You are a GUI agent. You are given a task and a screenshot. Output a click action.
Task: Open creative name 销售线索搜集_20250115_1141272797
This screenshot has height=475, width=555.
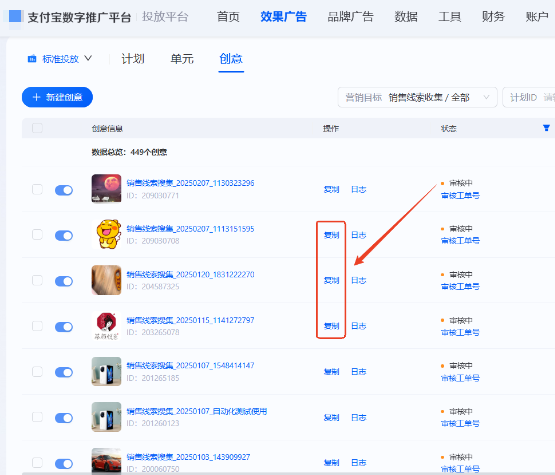[190, 320]
